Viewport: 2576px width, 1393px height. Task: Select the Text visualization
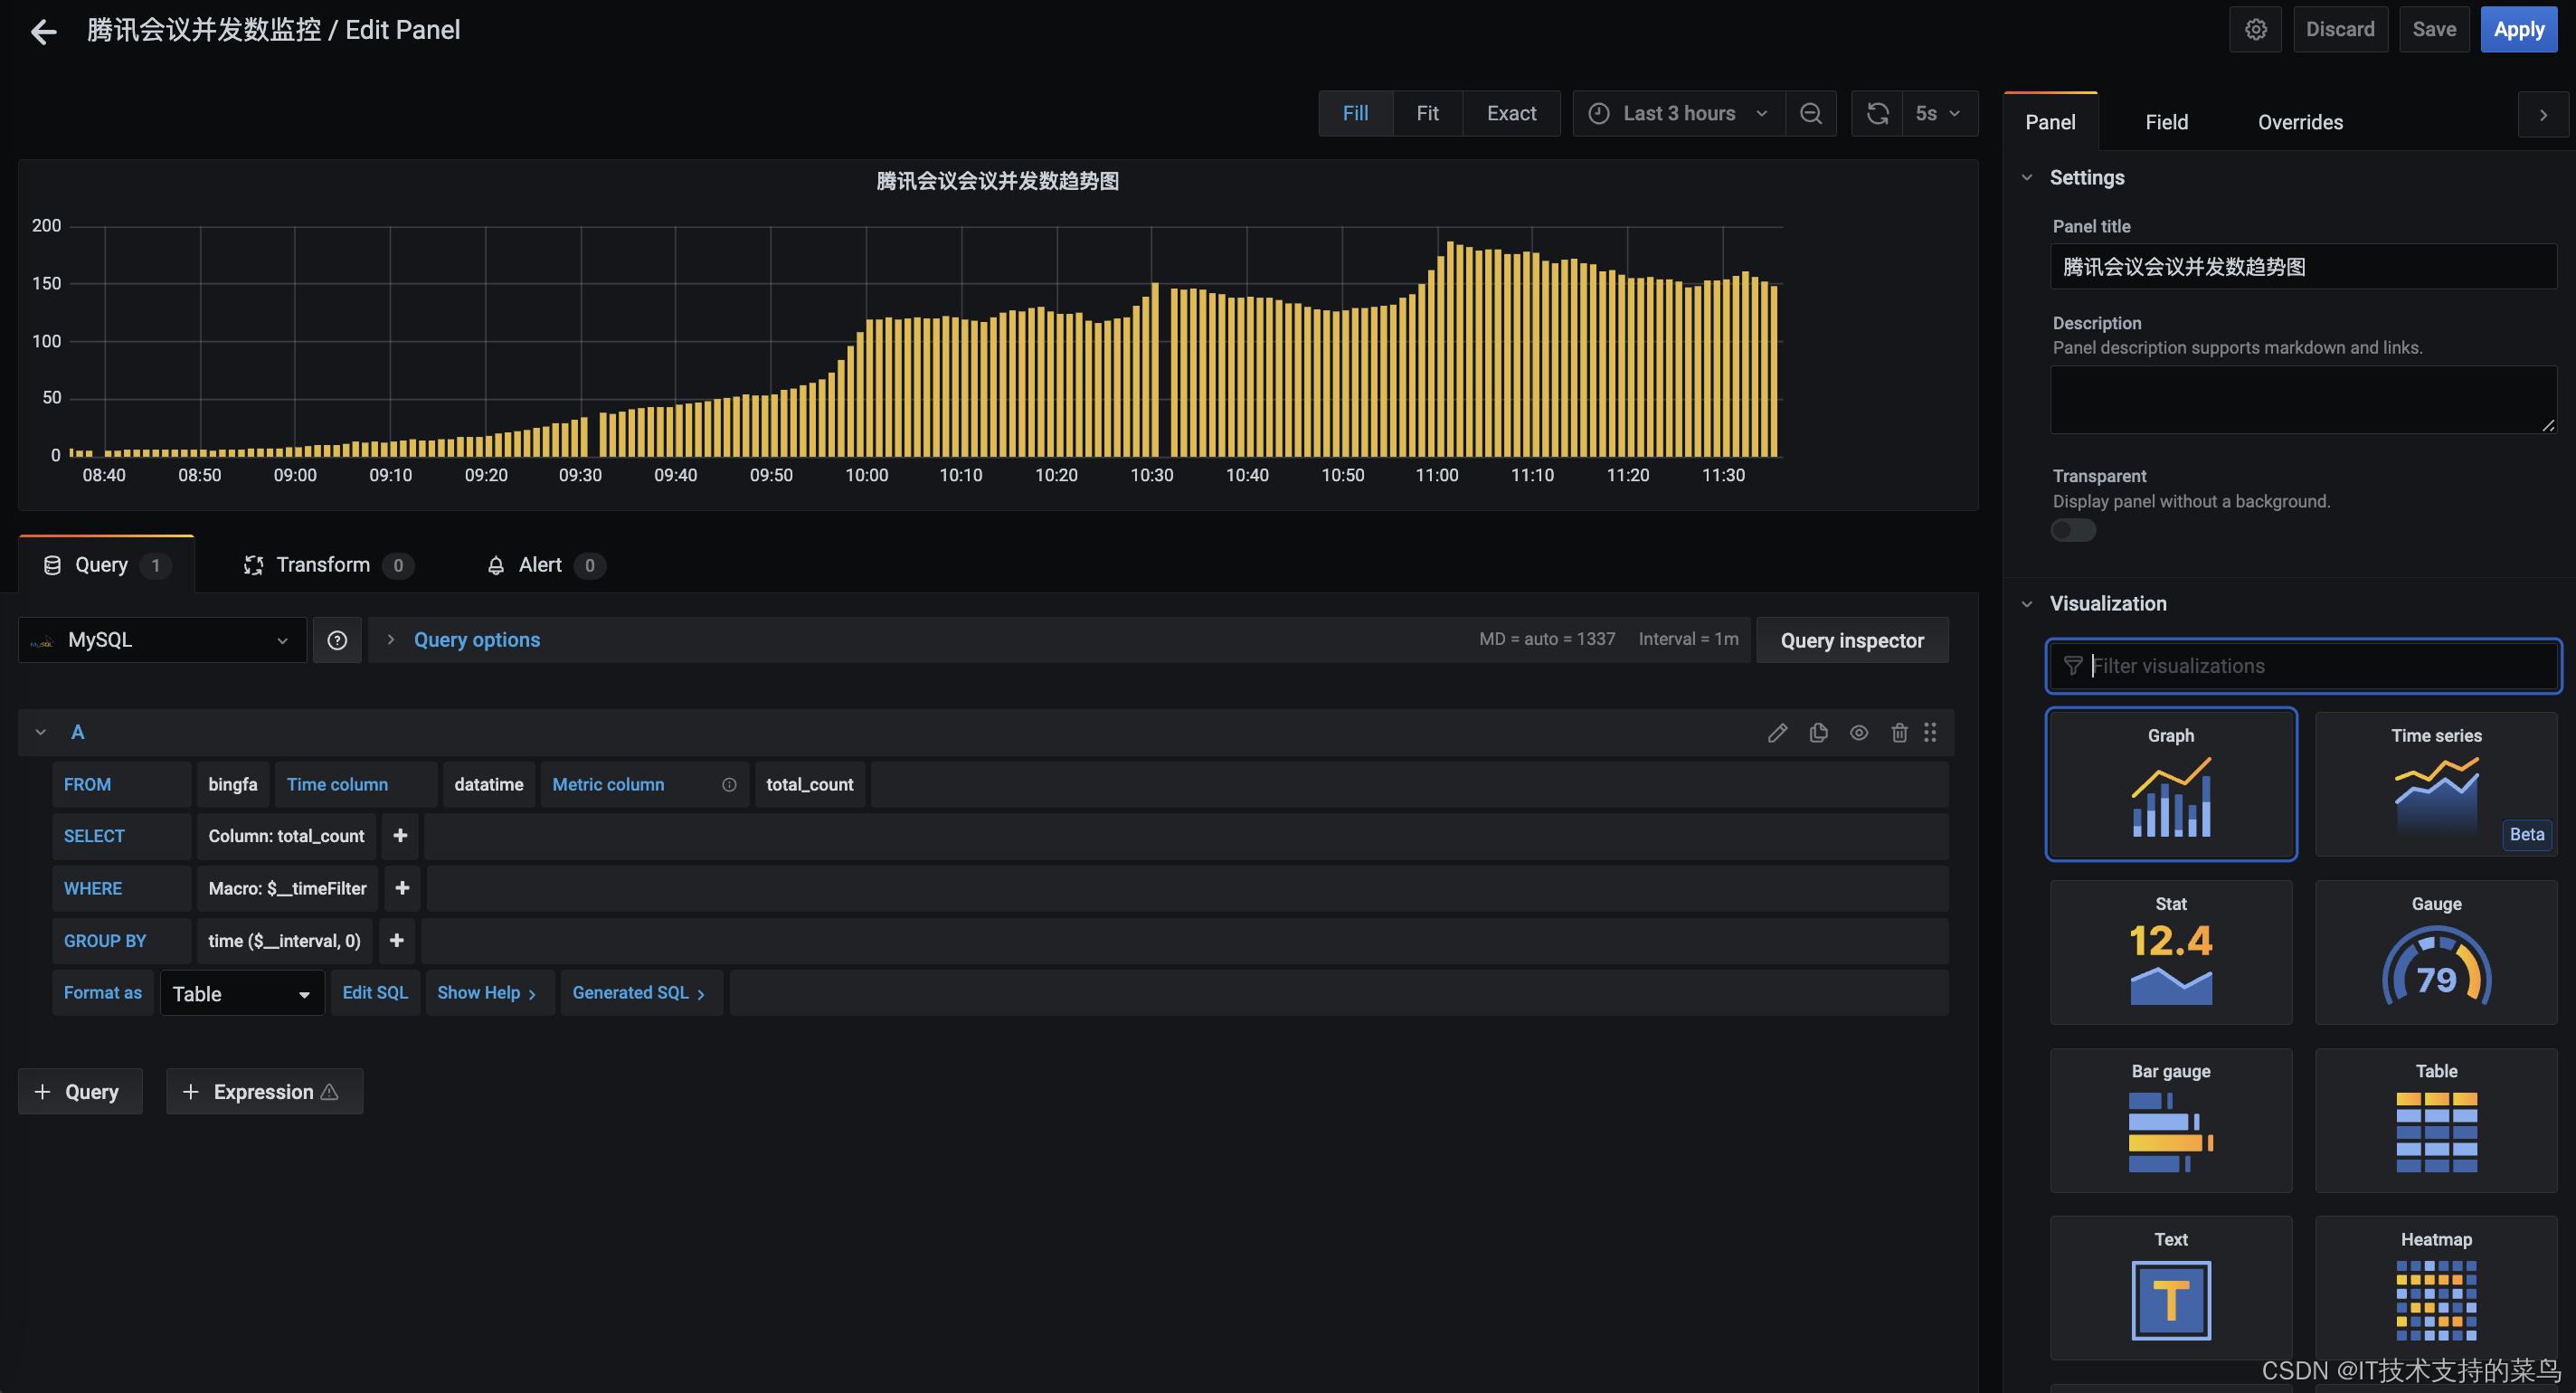tap(2171, 1289)
